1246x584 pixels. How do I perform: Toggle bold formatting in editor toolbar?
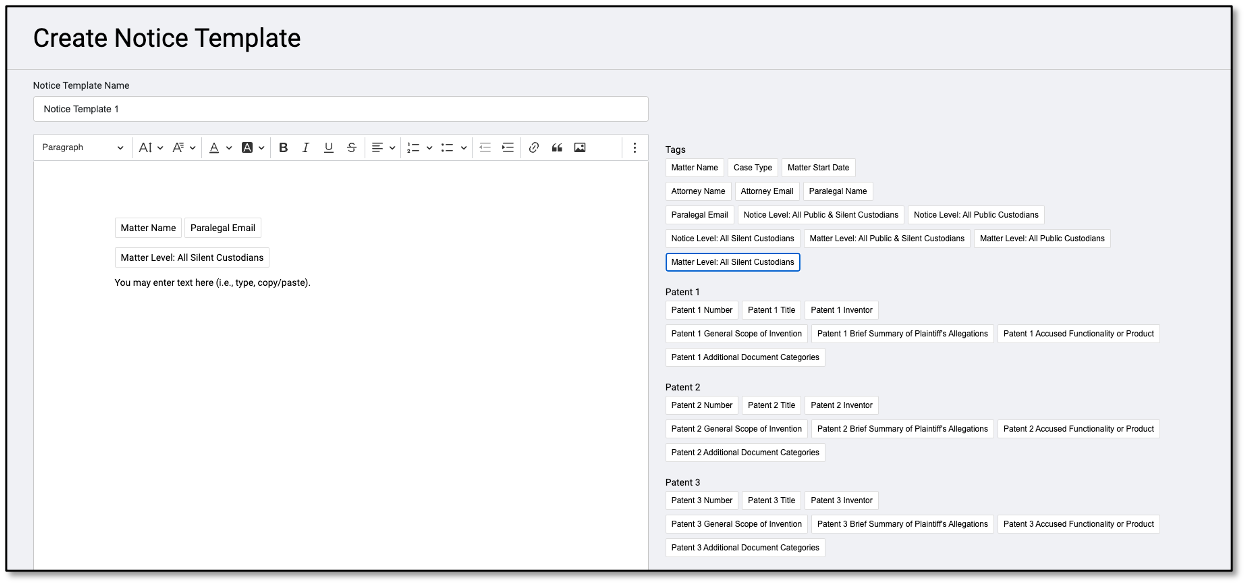283,147
